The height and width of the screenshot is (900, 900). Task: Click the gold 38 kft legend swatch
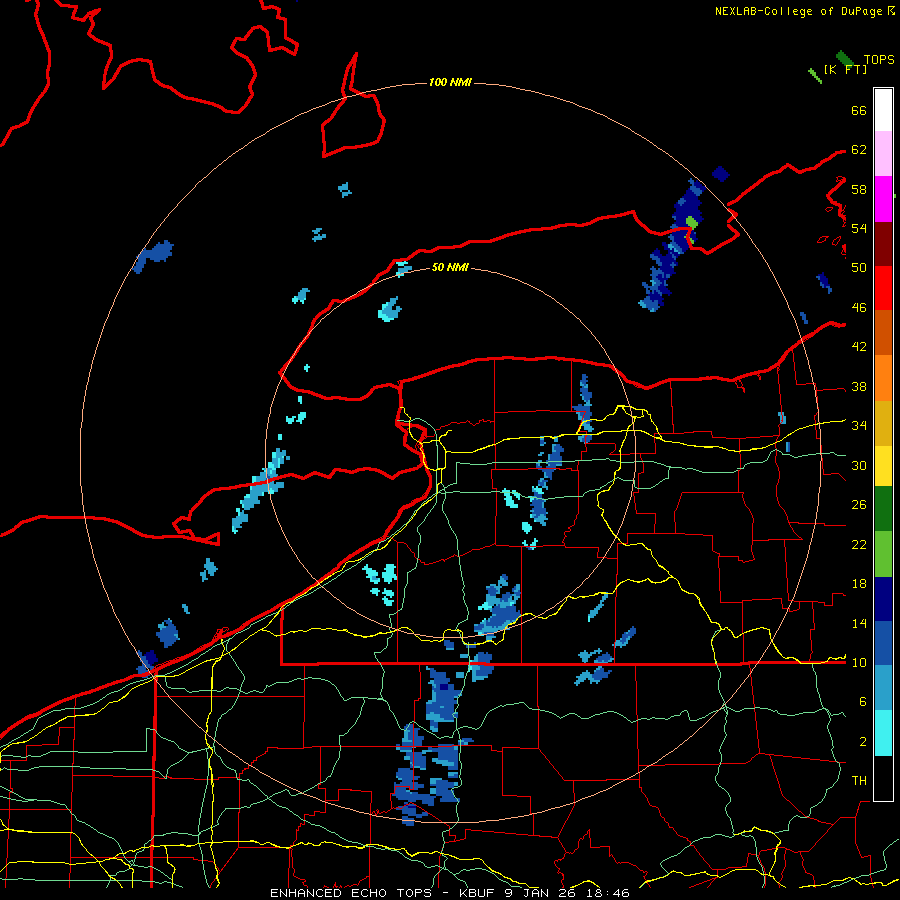(883, 423)
